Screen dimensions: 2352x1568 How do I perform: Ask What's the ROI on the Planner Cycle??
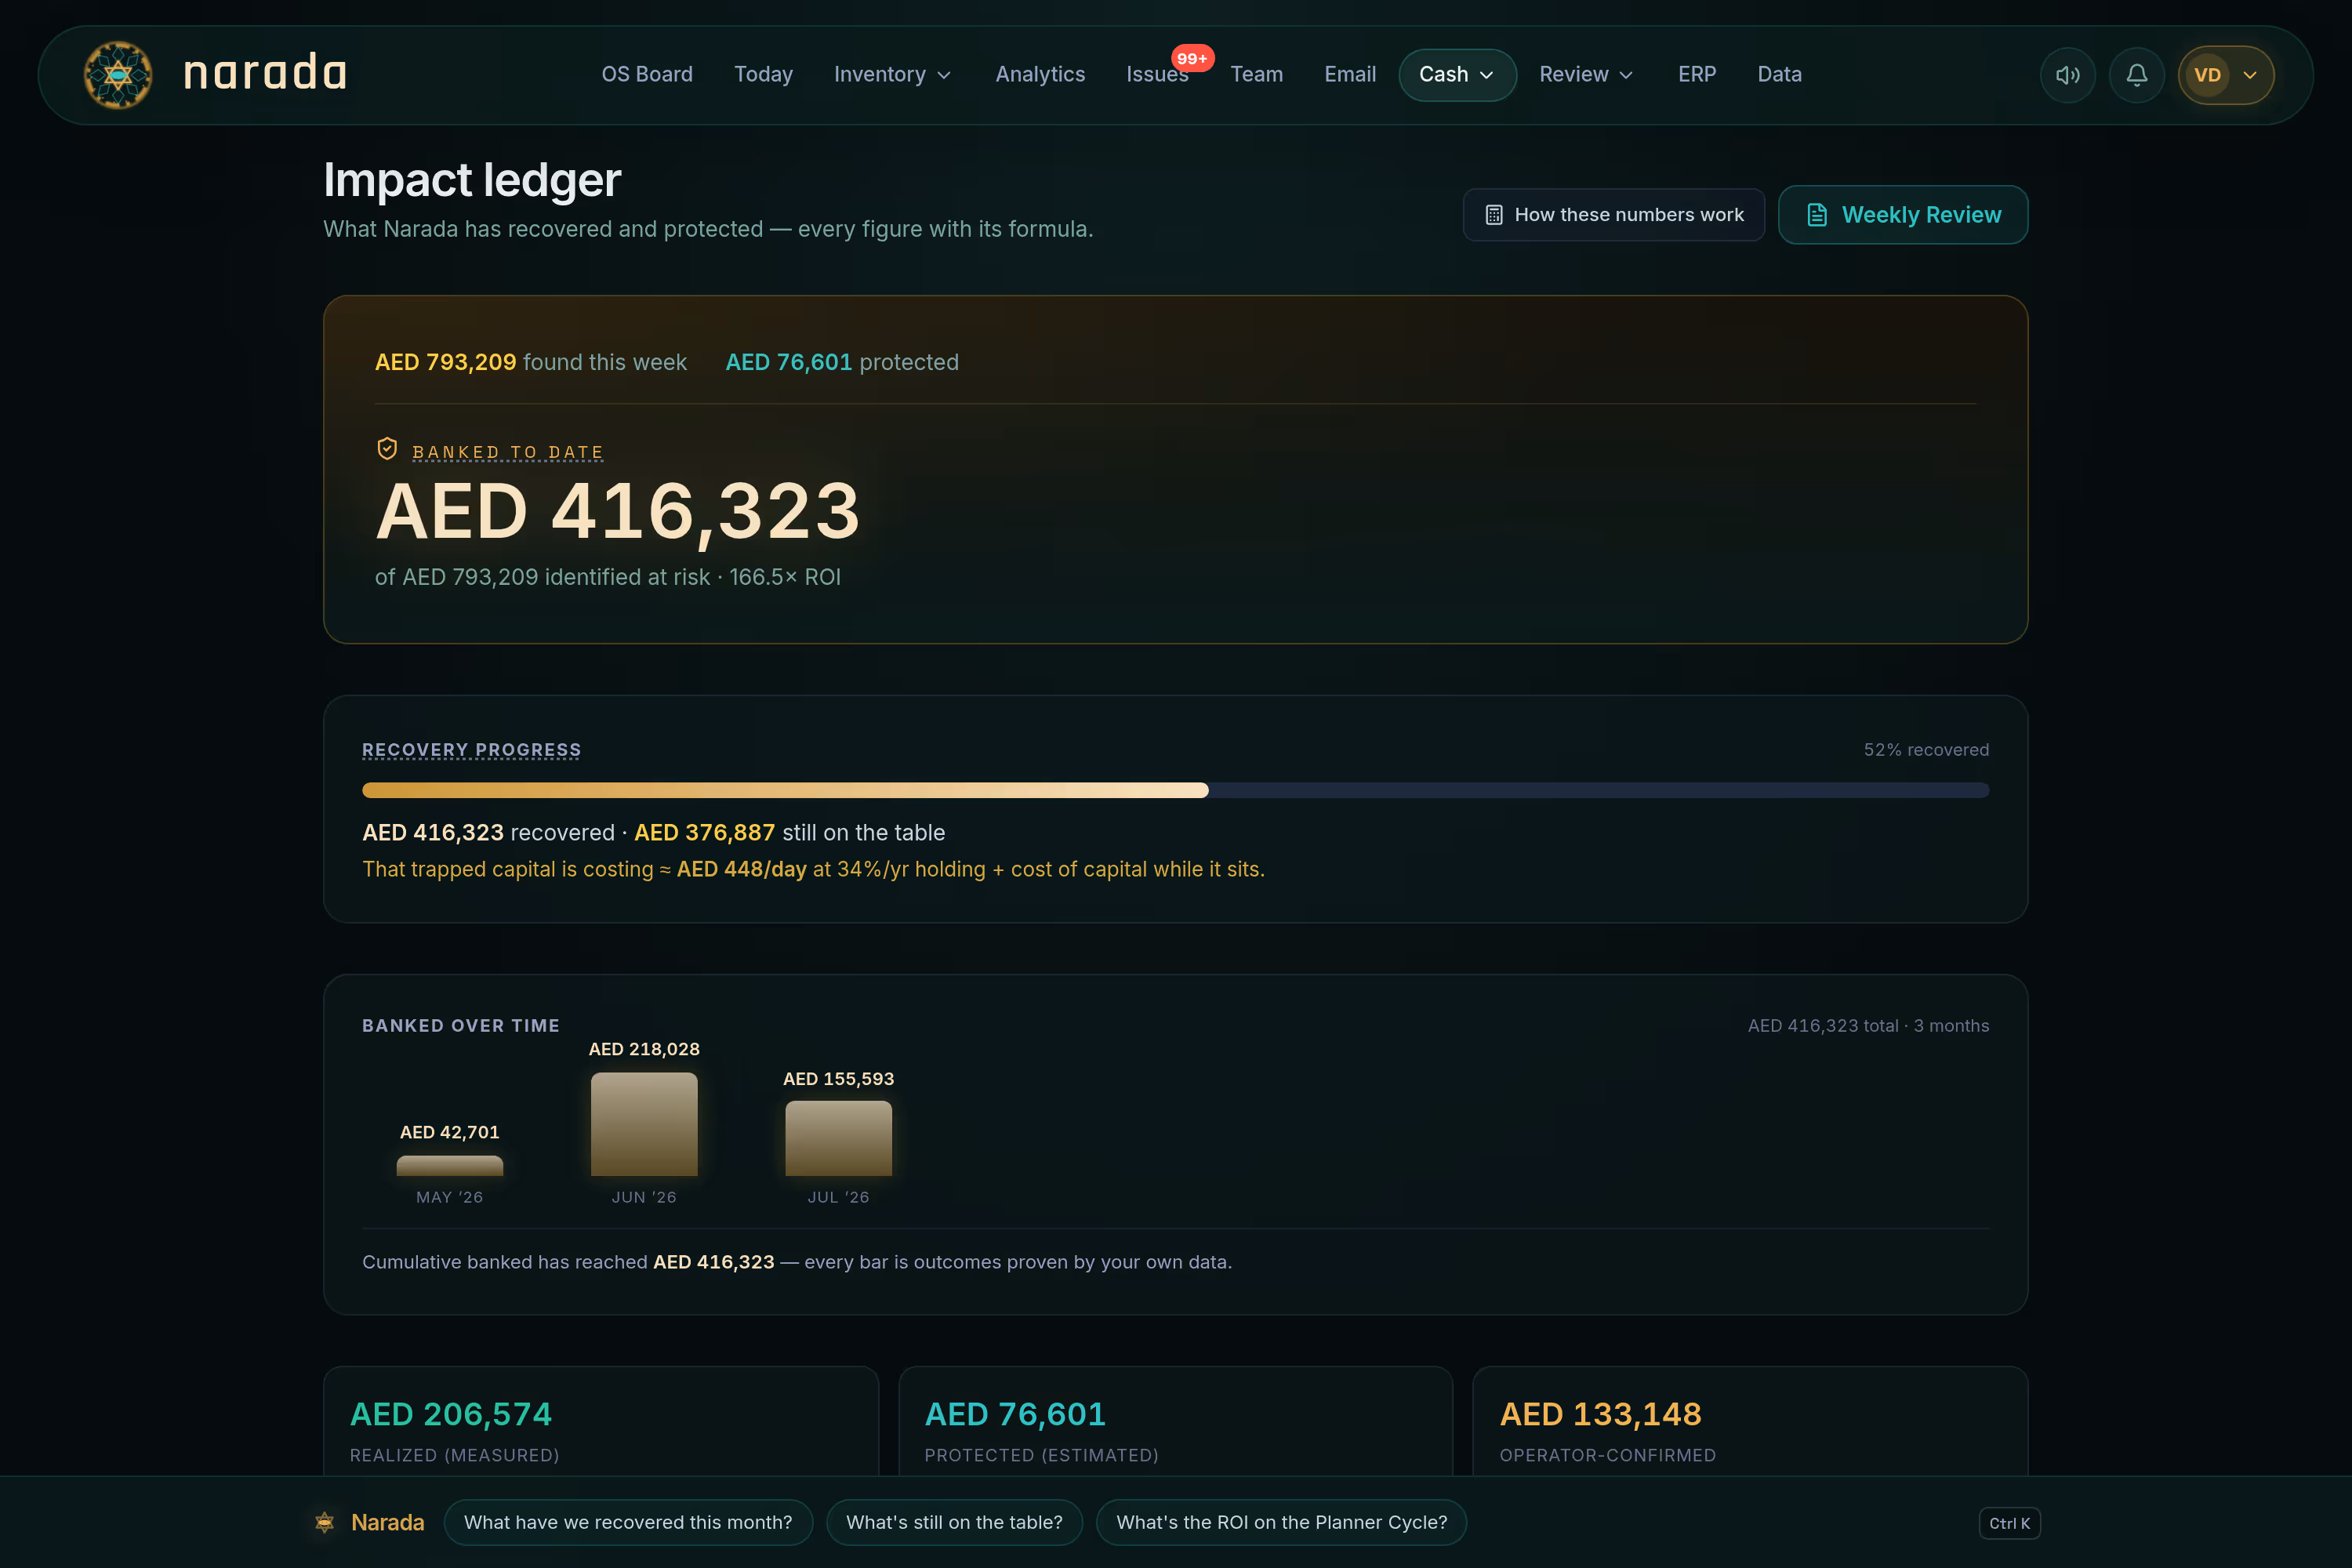click(1281, 1522)
